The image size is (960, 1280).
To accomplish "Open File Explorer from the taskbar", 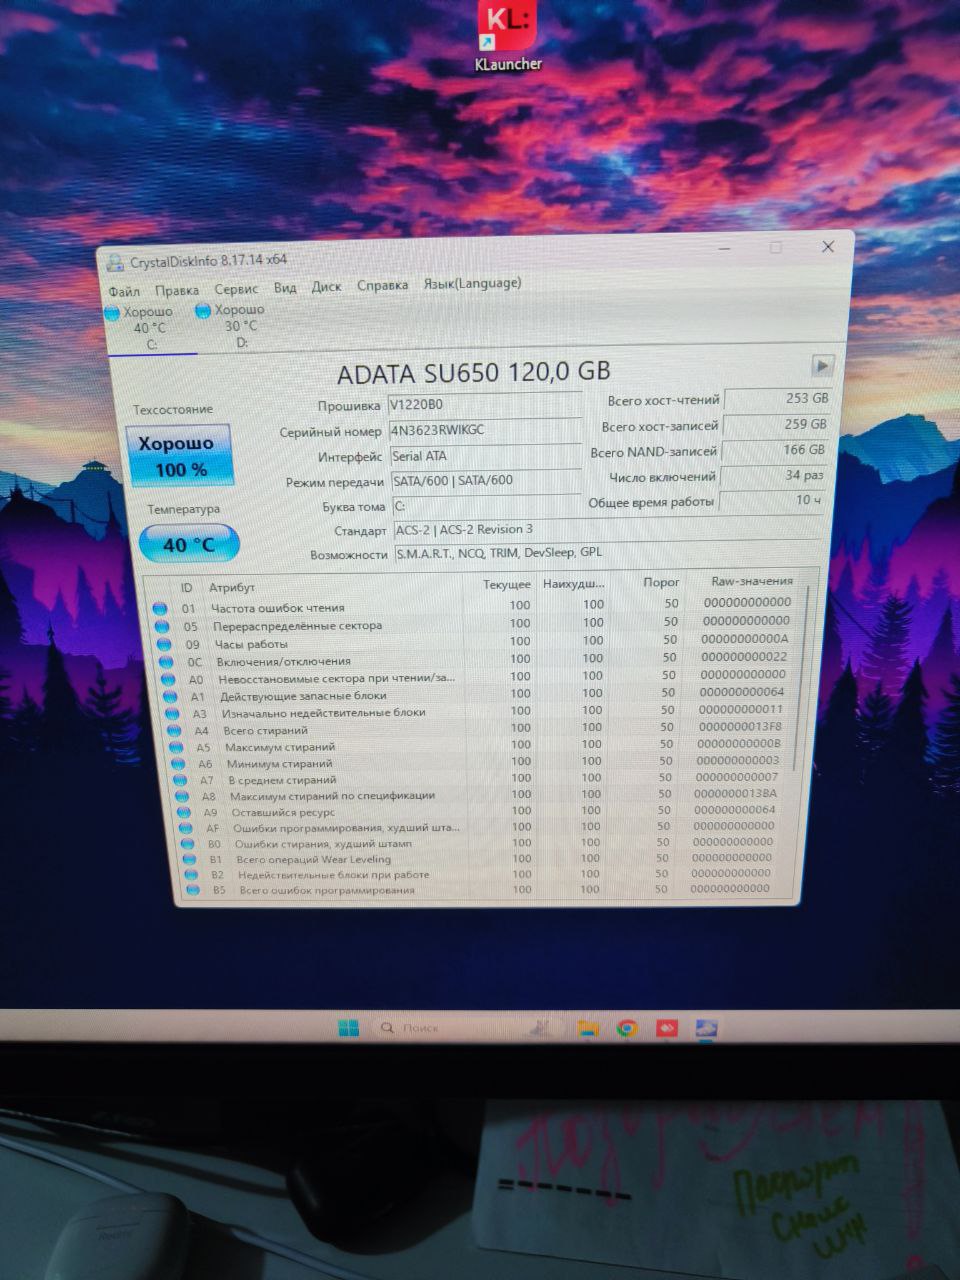I will [588, 1028].
